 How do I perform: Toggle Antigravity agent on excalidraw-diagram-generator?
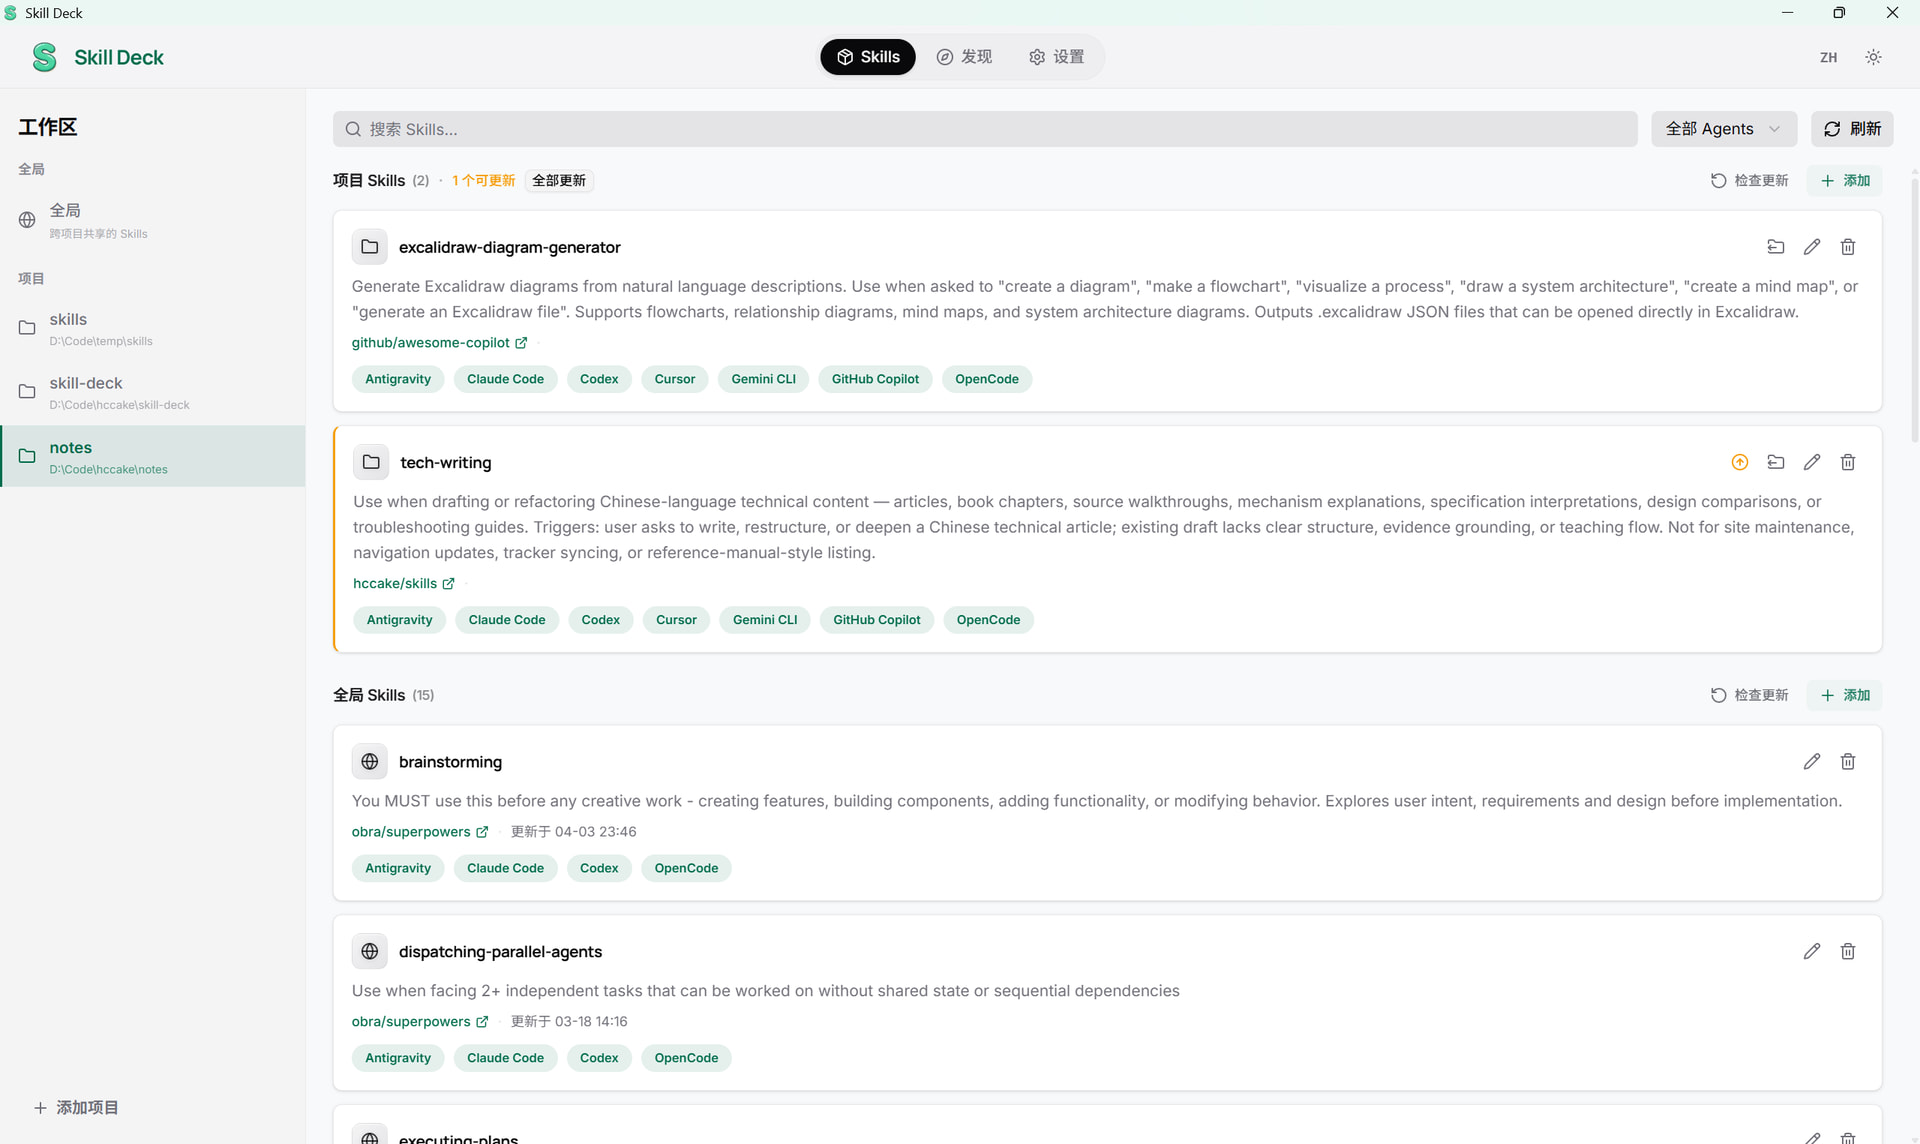pos(398,379)
